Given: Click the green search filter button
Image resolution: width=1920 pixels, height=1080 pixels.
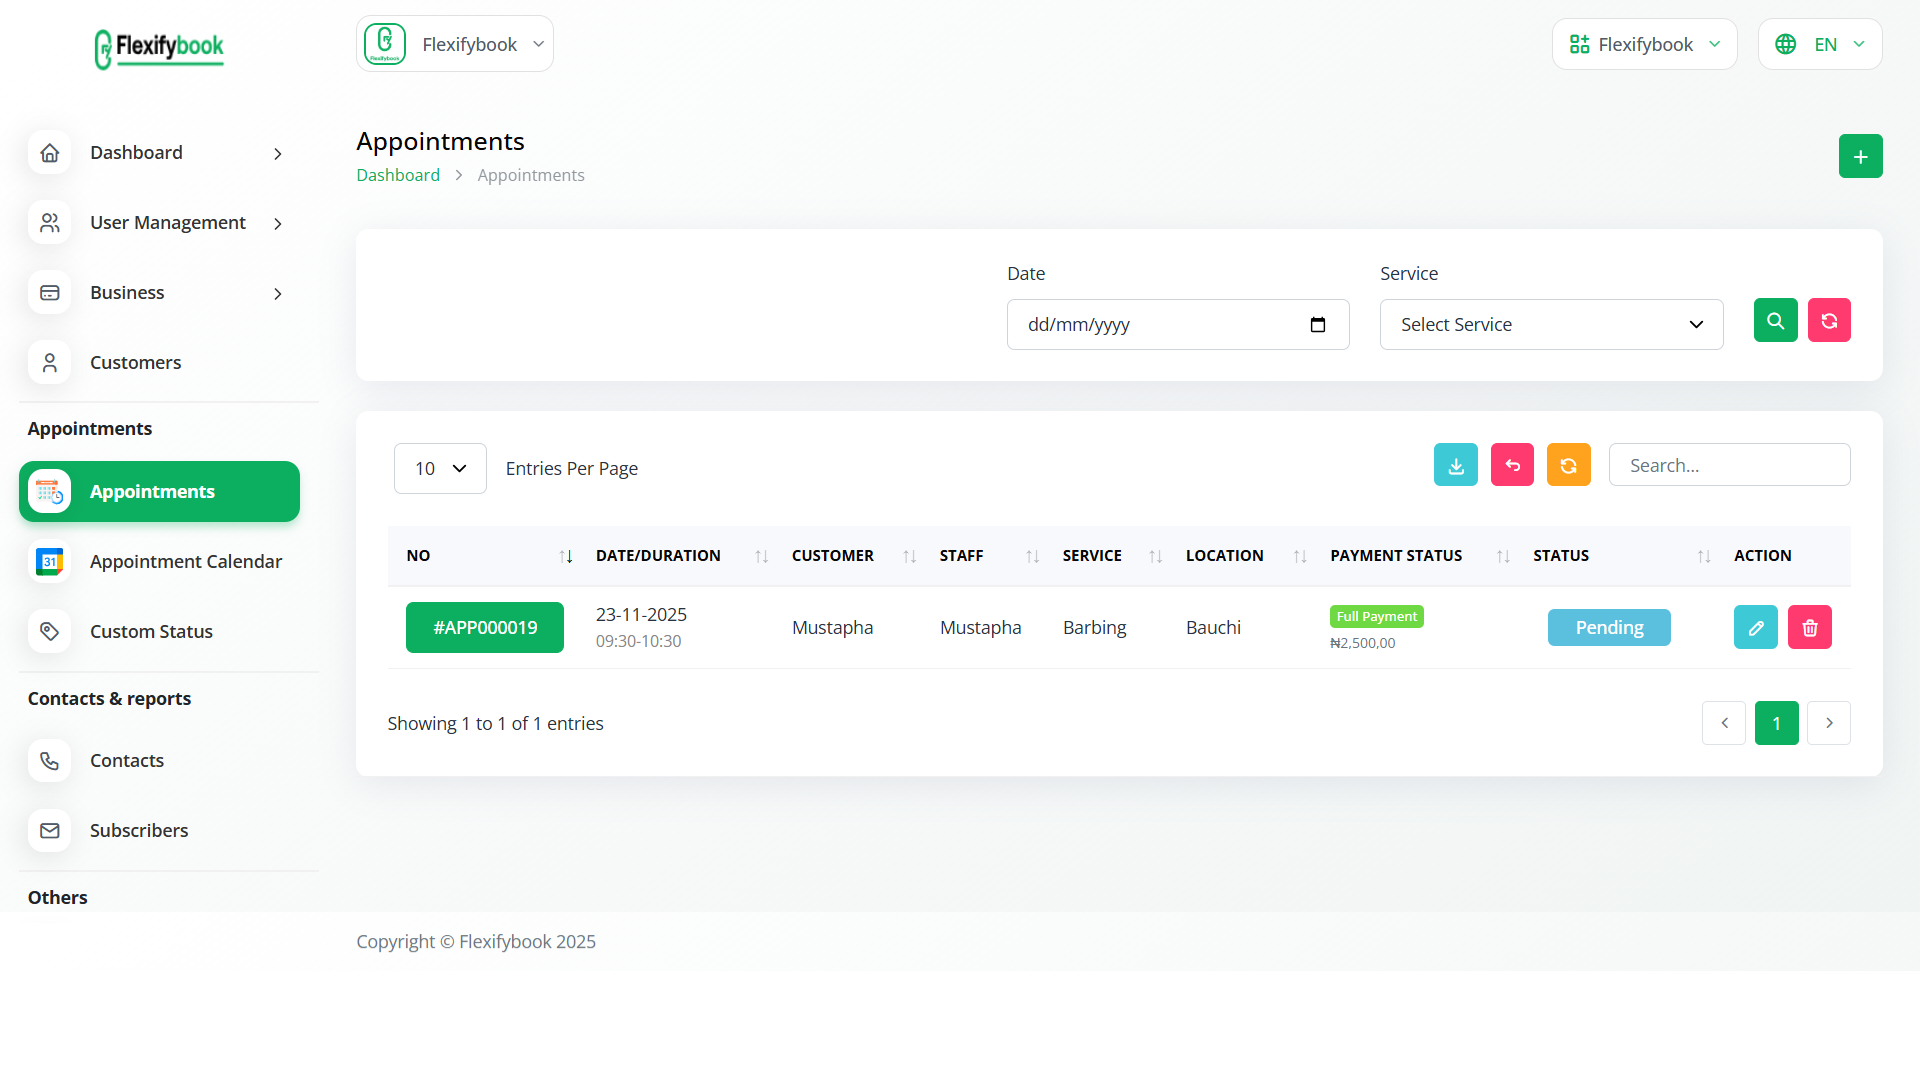Looking at the screenshot, I should click(x=1775, y=320).
